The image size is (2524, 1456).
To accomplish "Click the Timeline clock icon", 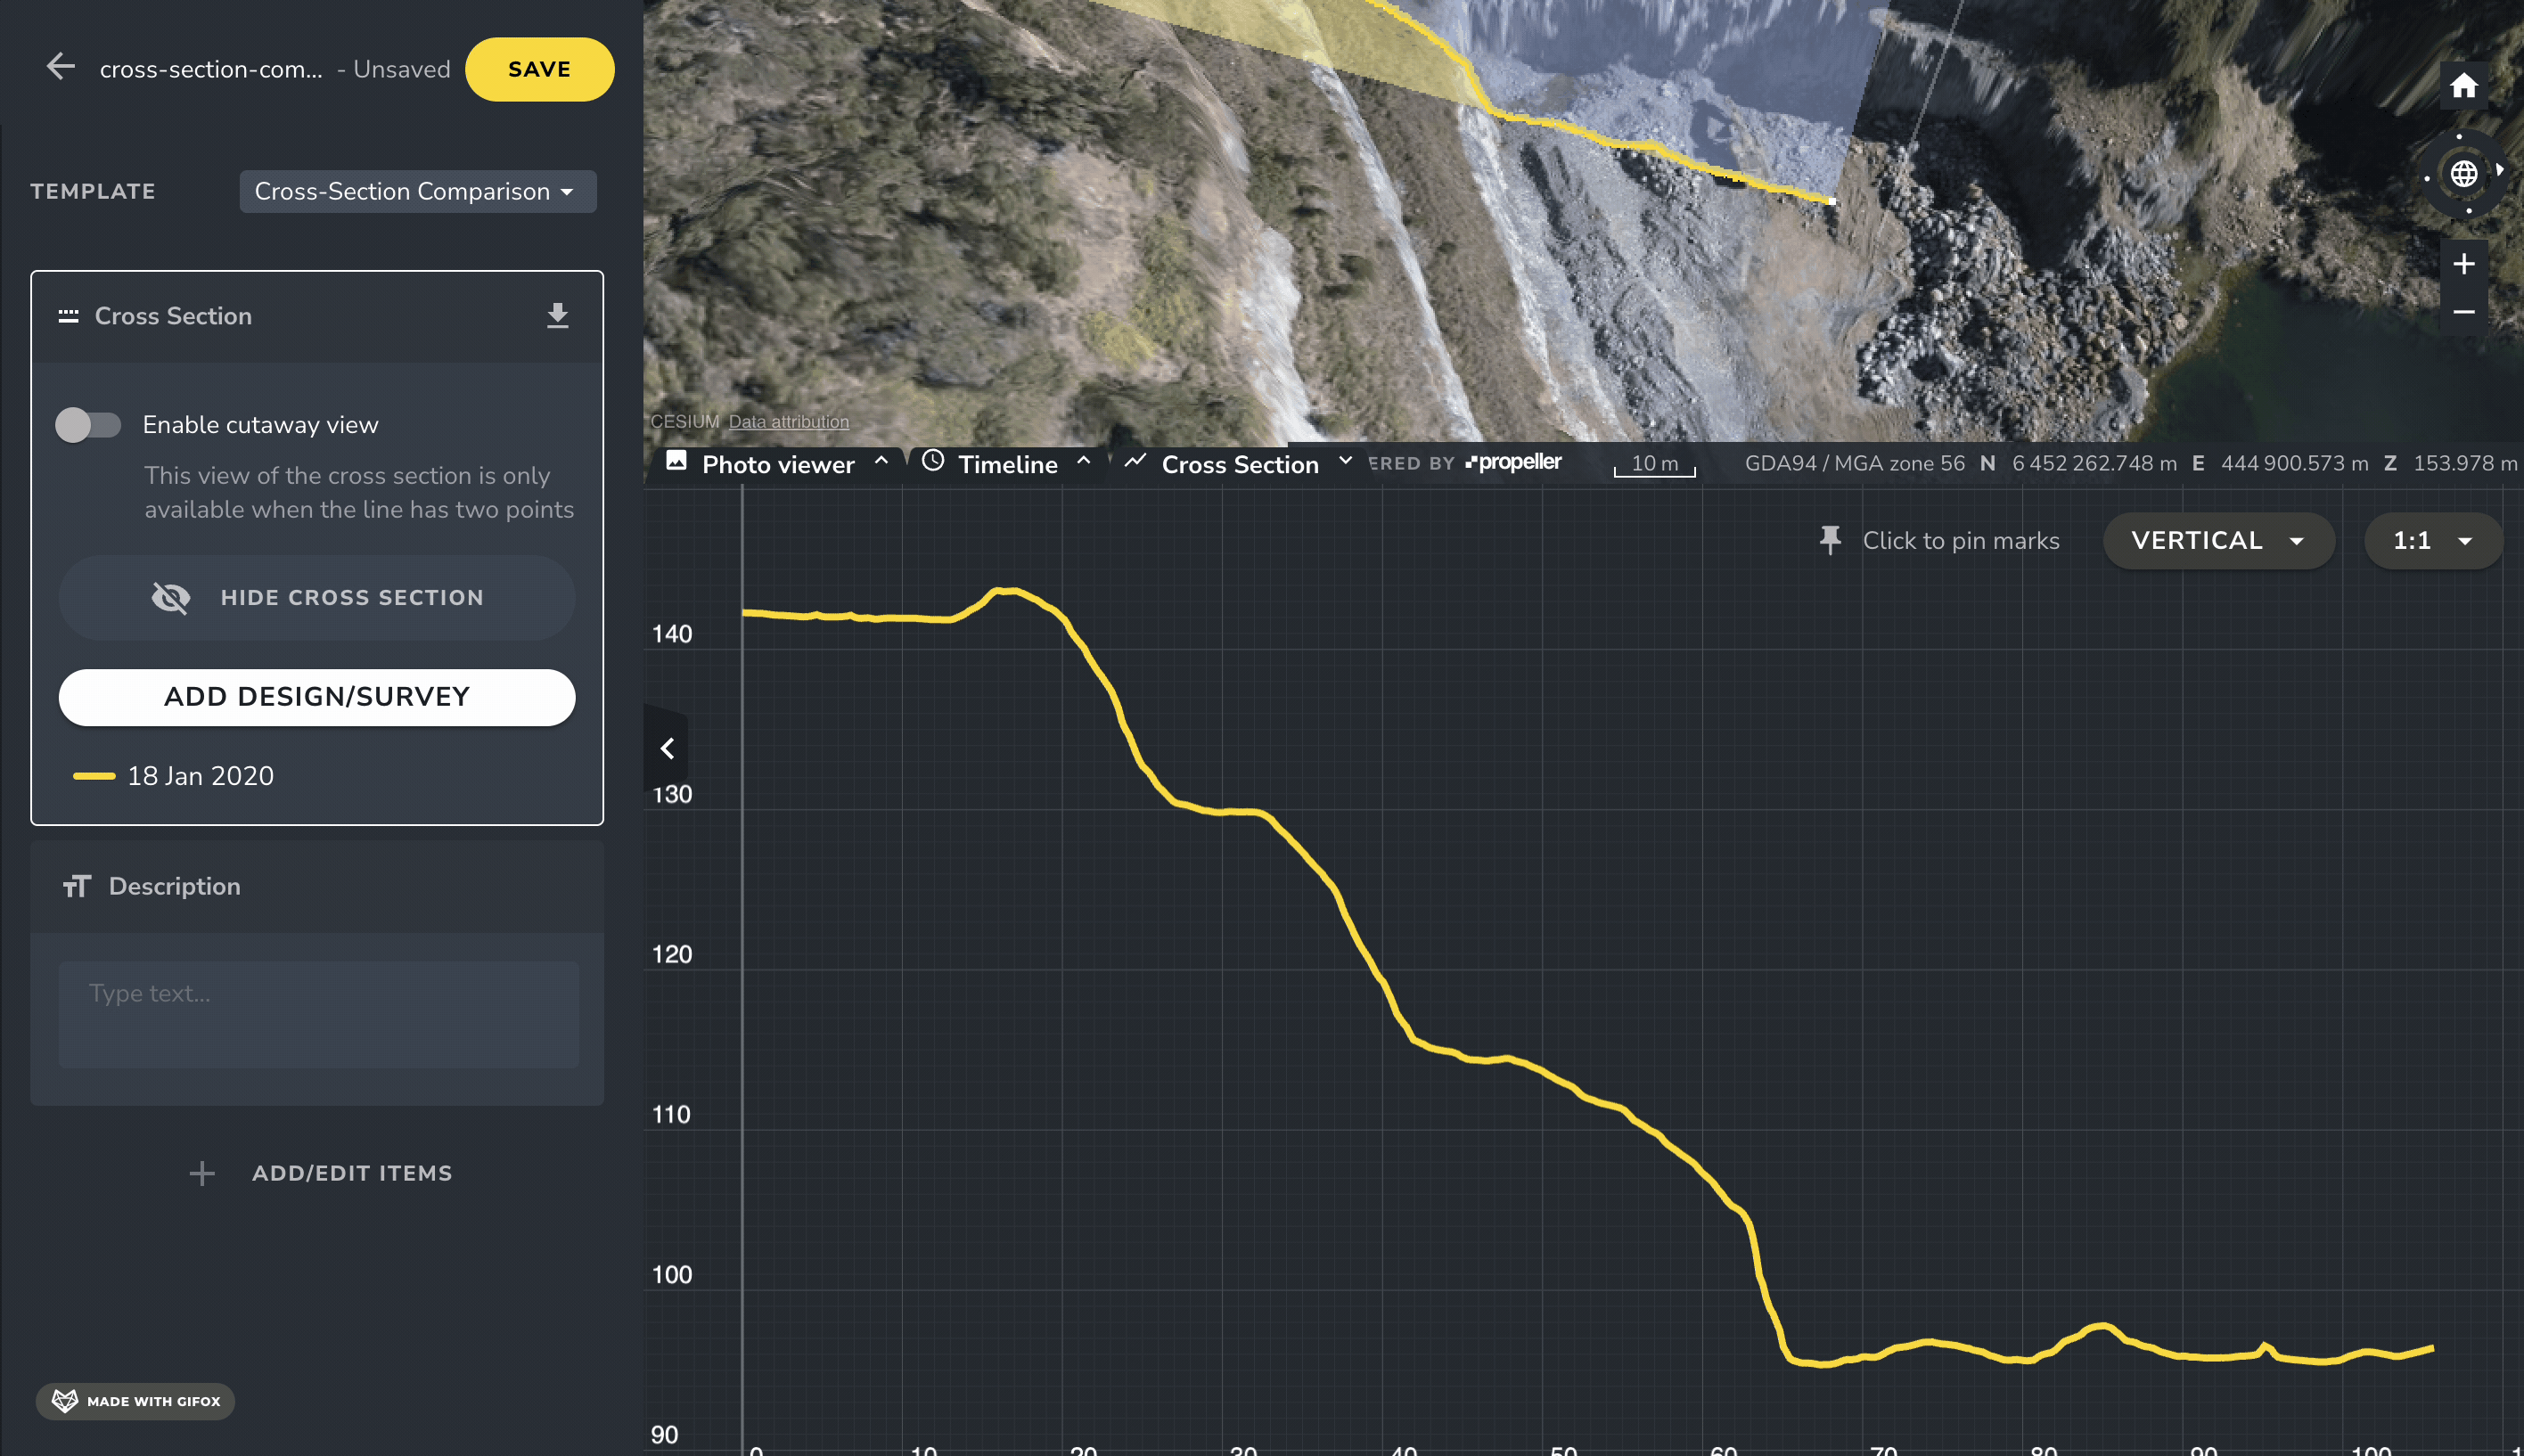I will 933,460.
